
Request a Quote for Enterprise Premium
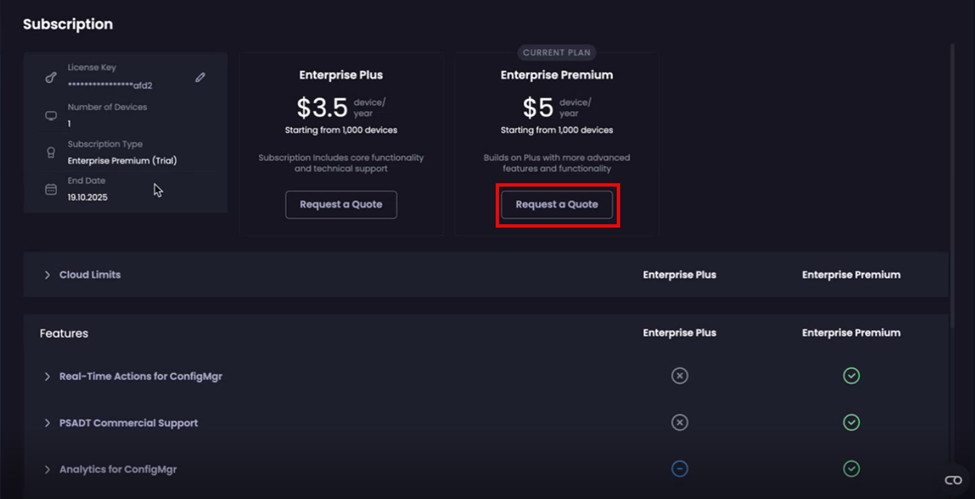557,205
